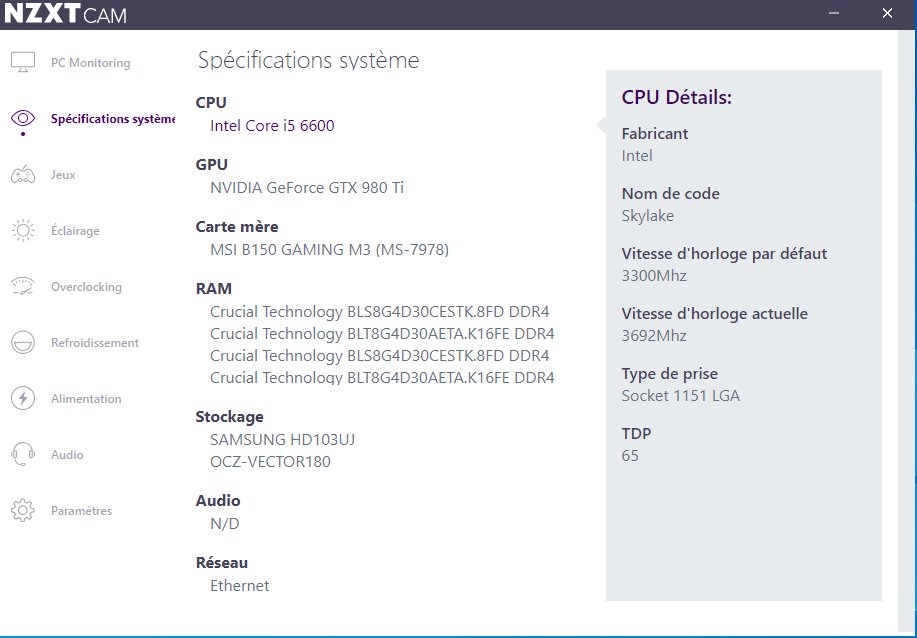
Task: Select the Intel Core i5 6600 entry
Action: (x=272, y=126)
